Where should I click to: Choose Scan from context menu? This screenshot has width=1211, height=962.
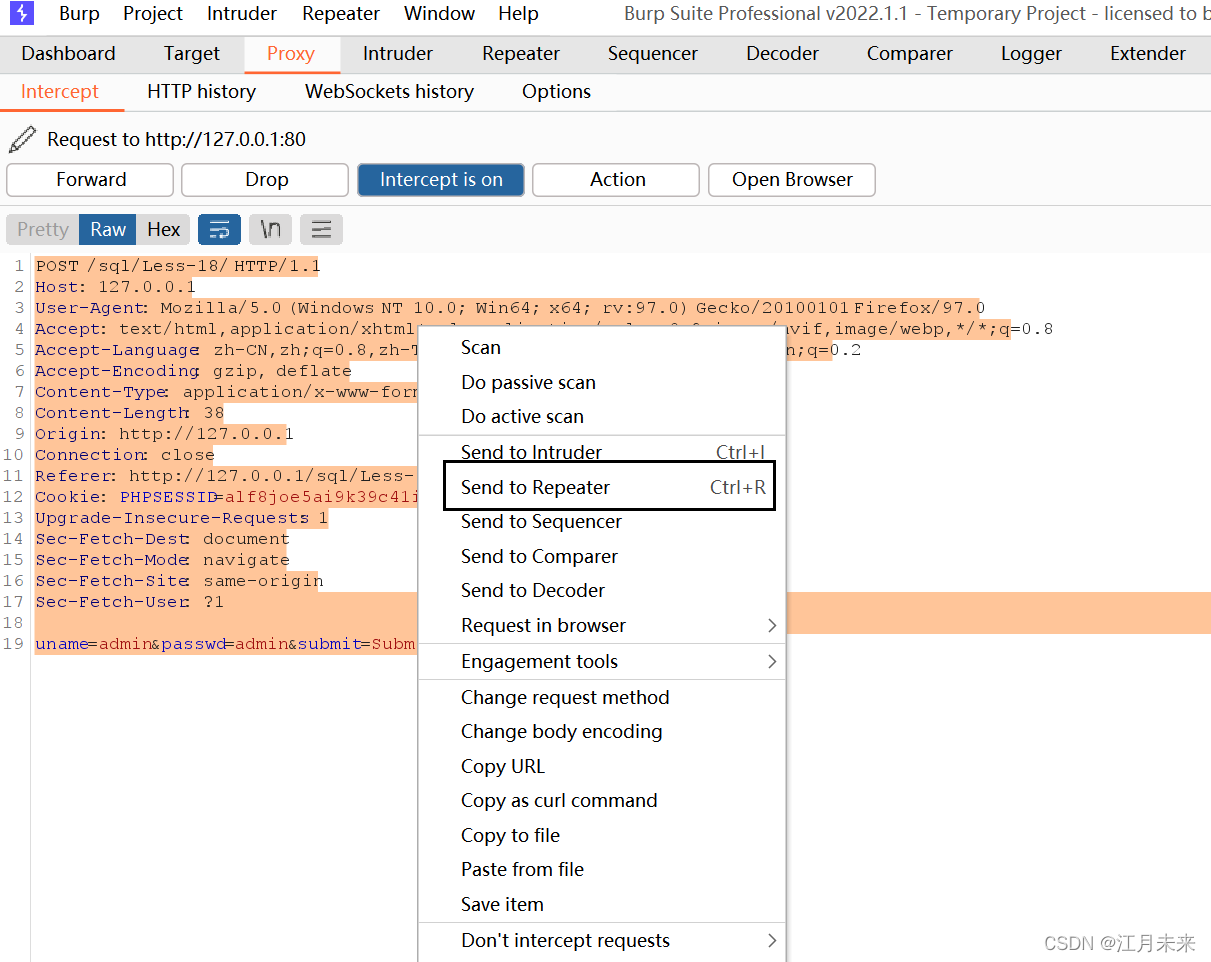pyautogui.click(x=602, y=347)
